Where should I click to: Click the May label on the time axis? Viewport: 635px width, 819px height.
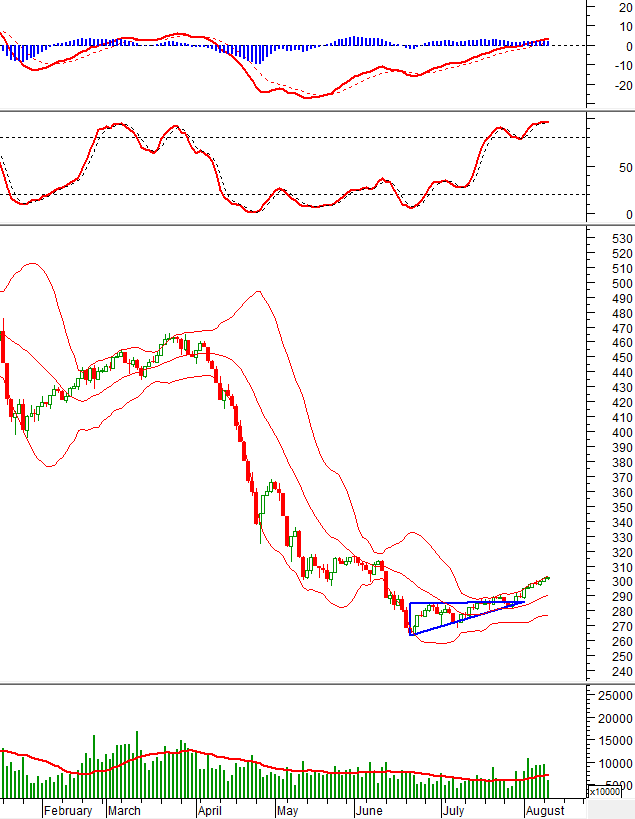287,811
